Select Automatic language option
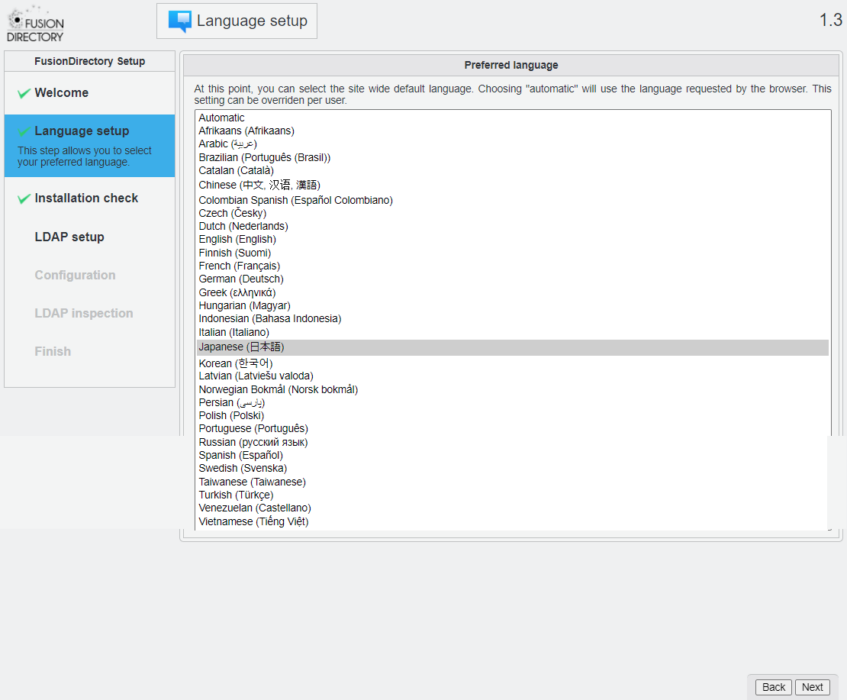 click(x=221, y=118)
